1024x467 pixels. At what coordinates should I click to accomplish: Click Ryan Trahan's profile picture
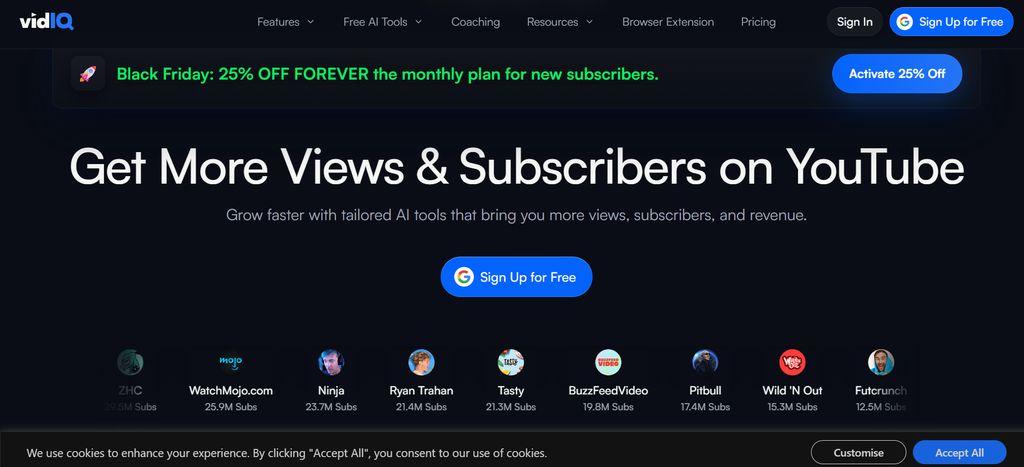tap(421, 362)
